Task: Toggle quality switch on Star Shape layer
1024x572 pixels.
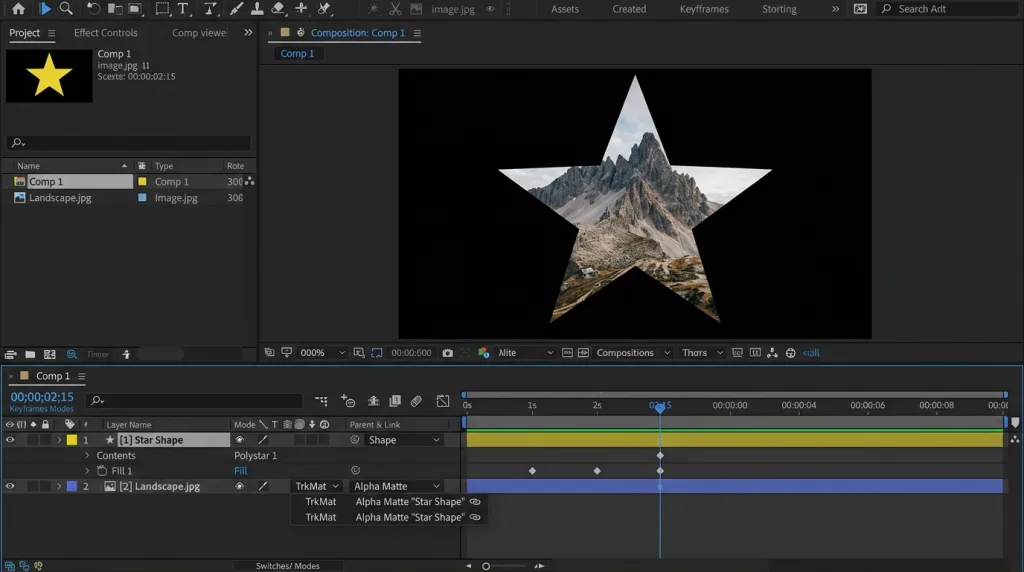Action: click(x=263, y=440)
